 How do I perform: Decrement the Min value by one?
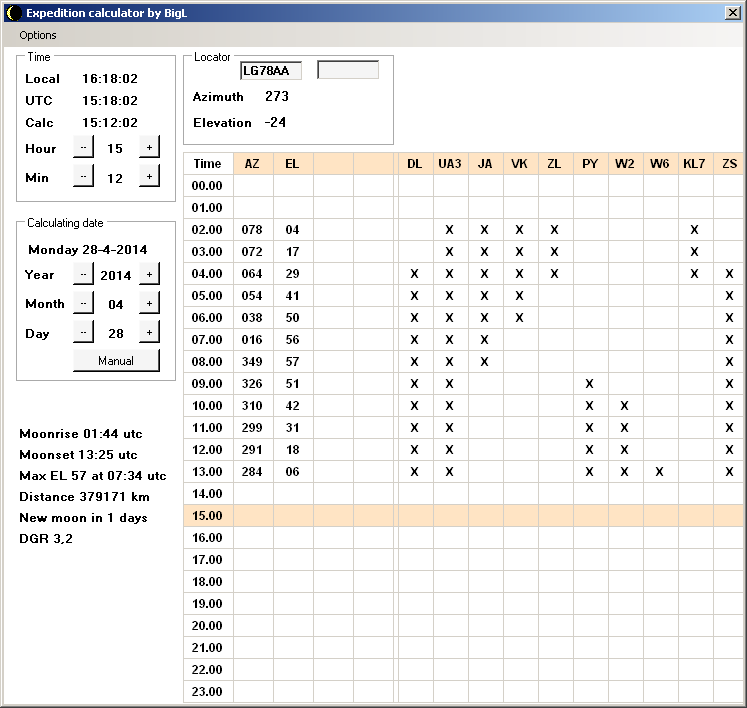tap(82, 177)
